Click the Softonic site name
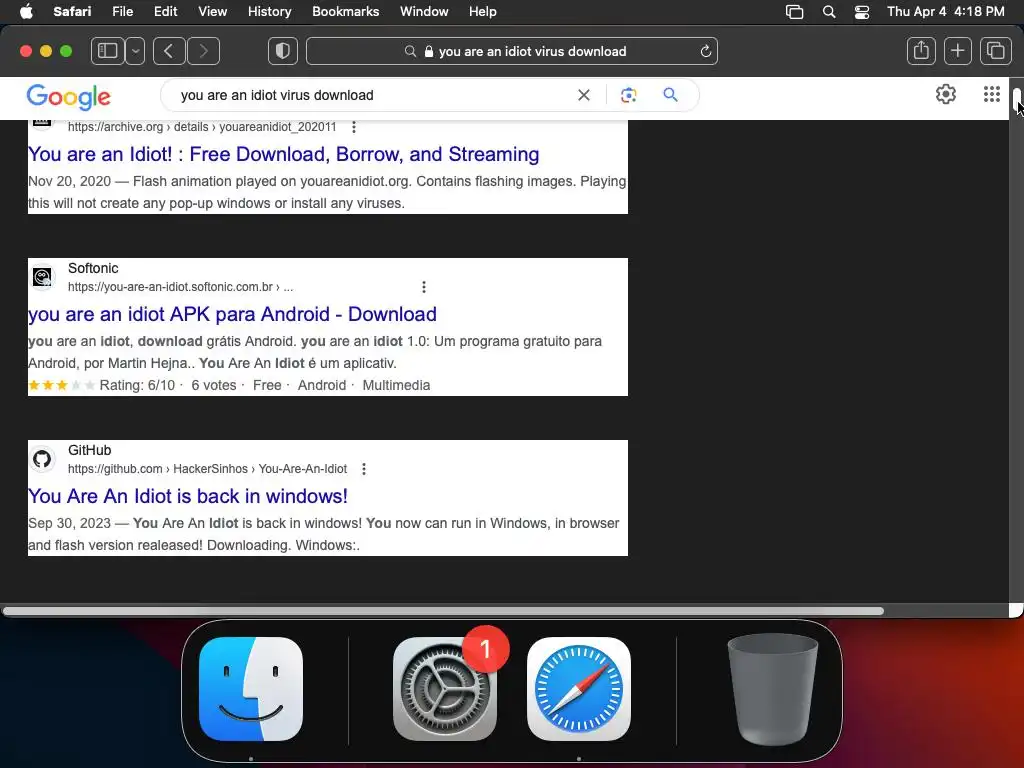1024x768 pixels. click(93, 268)
